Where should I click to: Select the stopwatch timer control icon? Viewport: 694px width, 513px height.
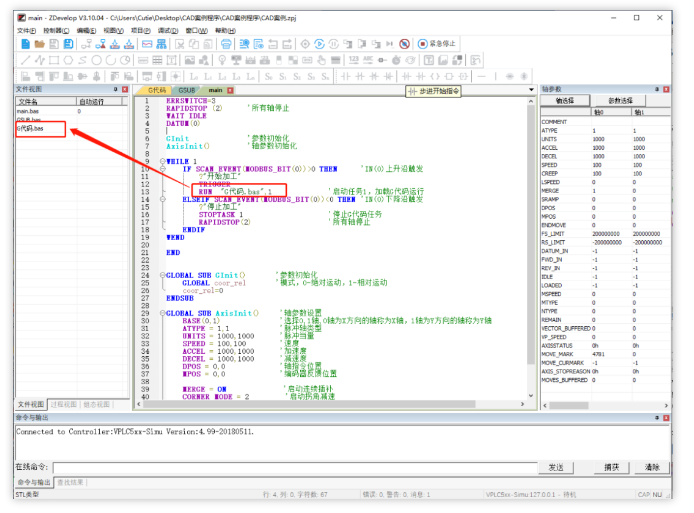(x=396, y=60)
